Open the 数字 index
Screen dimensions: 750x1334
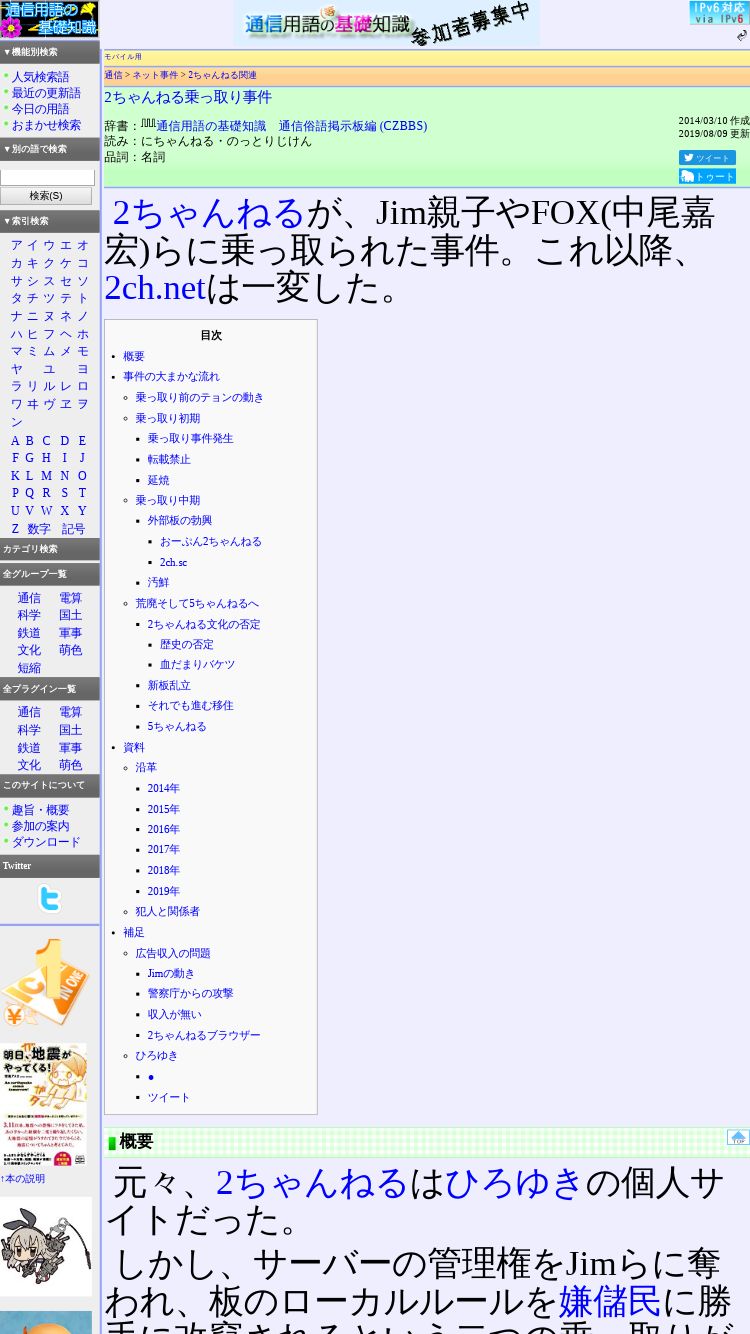38,529
